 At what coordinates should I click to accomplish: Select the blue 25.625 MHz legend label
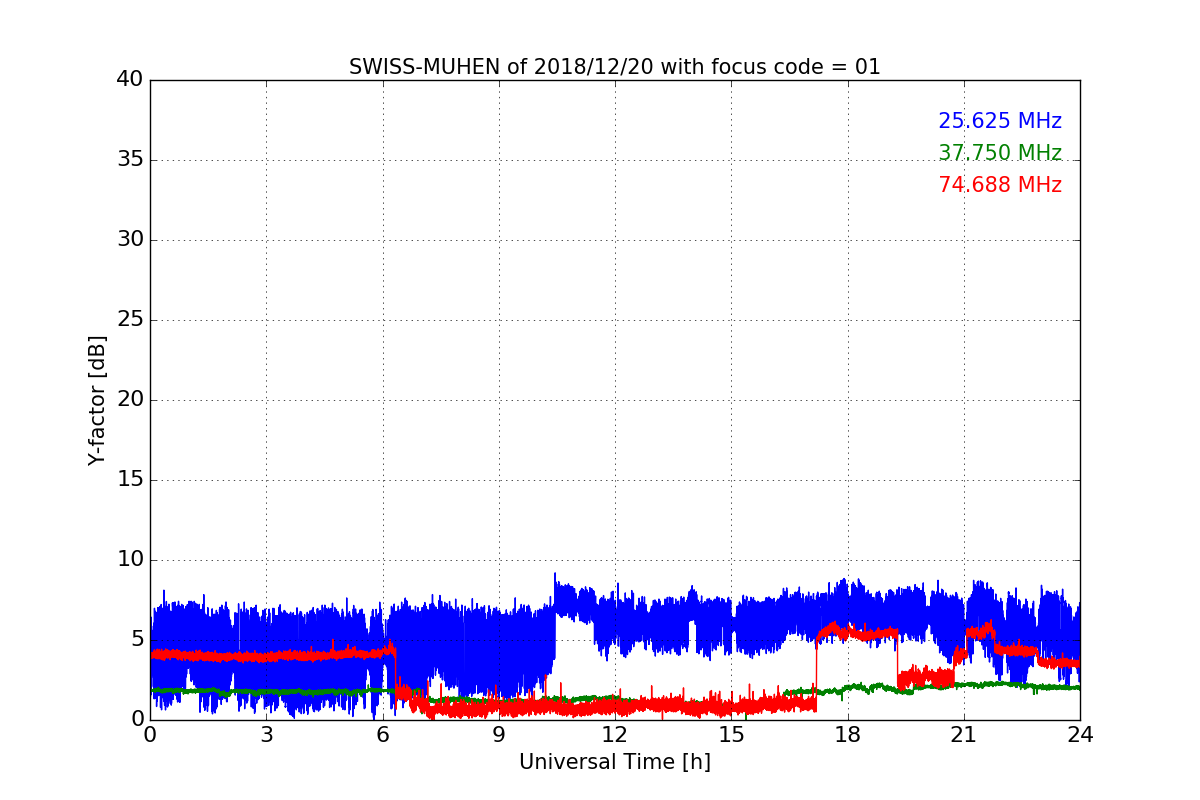1000,121
